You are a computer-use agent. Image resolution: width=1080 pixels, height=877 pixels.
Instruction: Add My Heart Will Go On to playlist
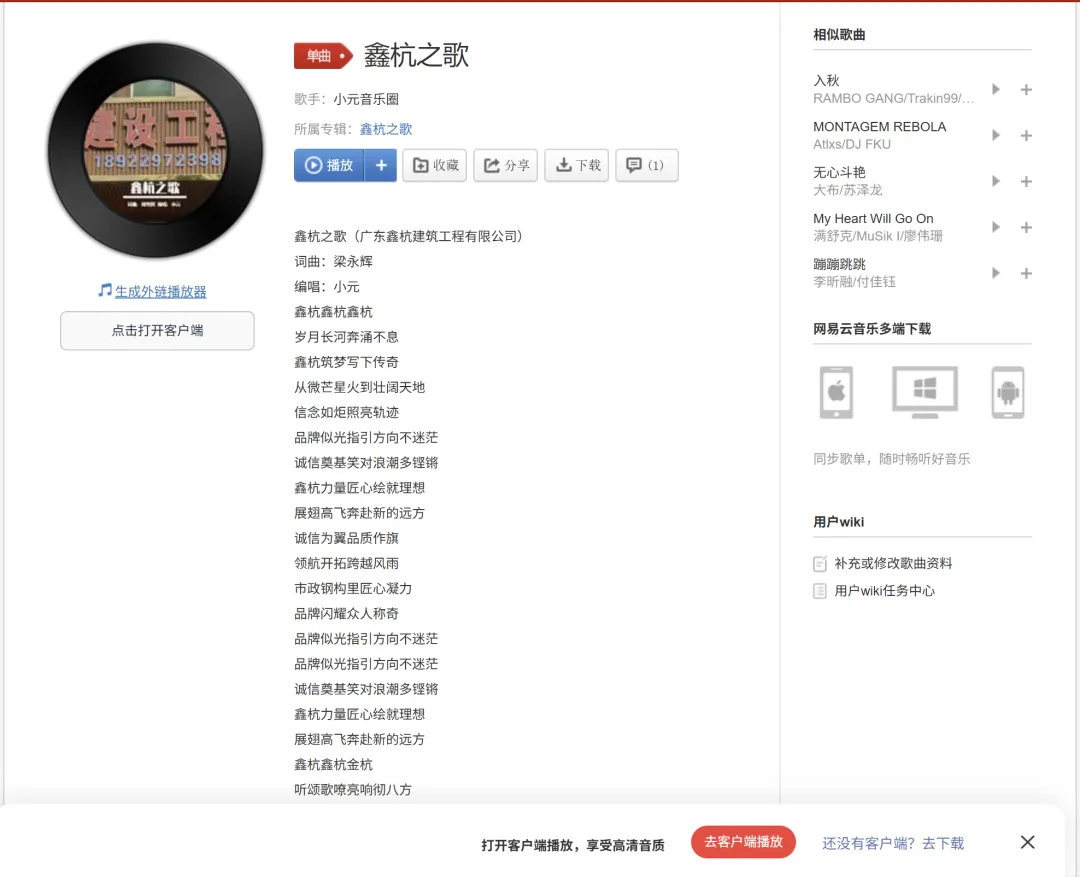coord(1026,227)
